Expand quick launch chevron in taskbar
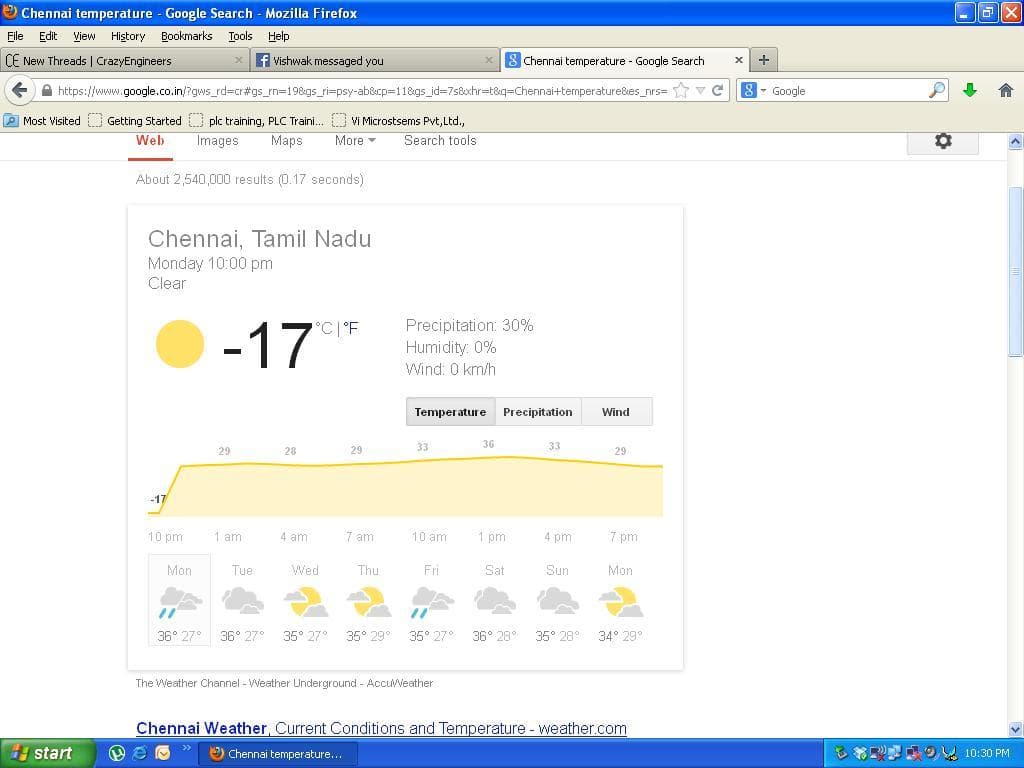The image size is (1024, 768). tap(186, 748)
